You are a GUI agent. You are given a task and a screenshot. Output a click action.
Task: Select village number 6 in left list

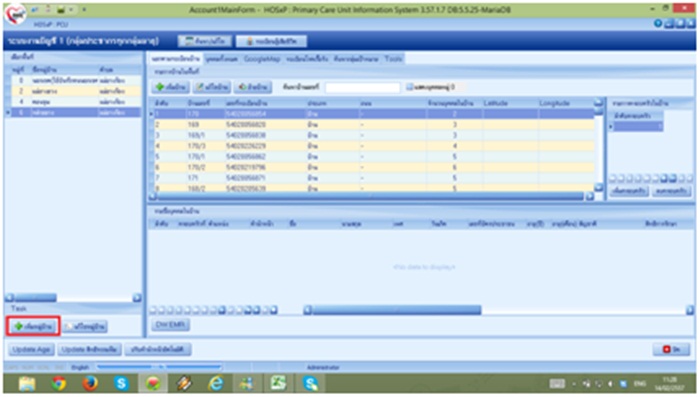(75, 113)
